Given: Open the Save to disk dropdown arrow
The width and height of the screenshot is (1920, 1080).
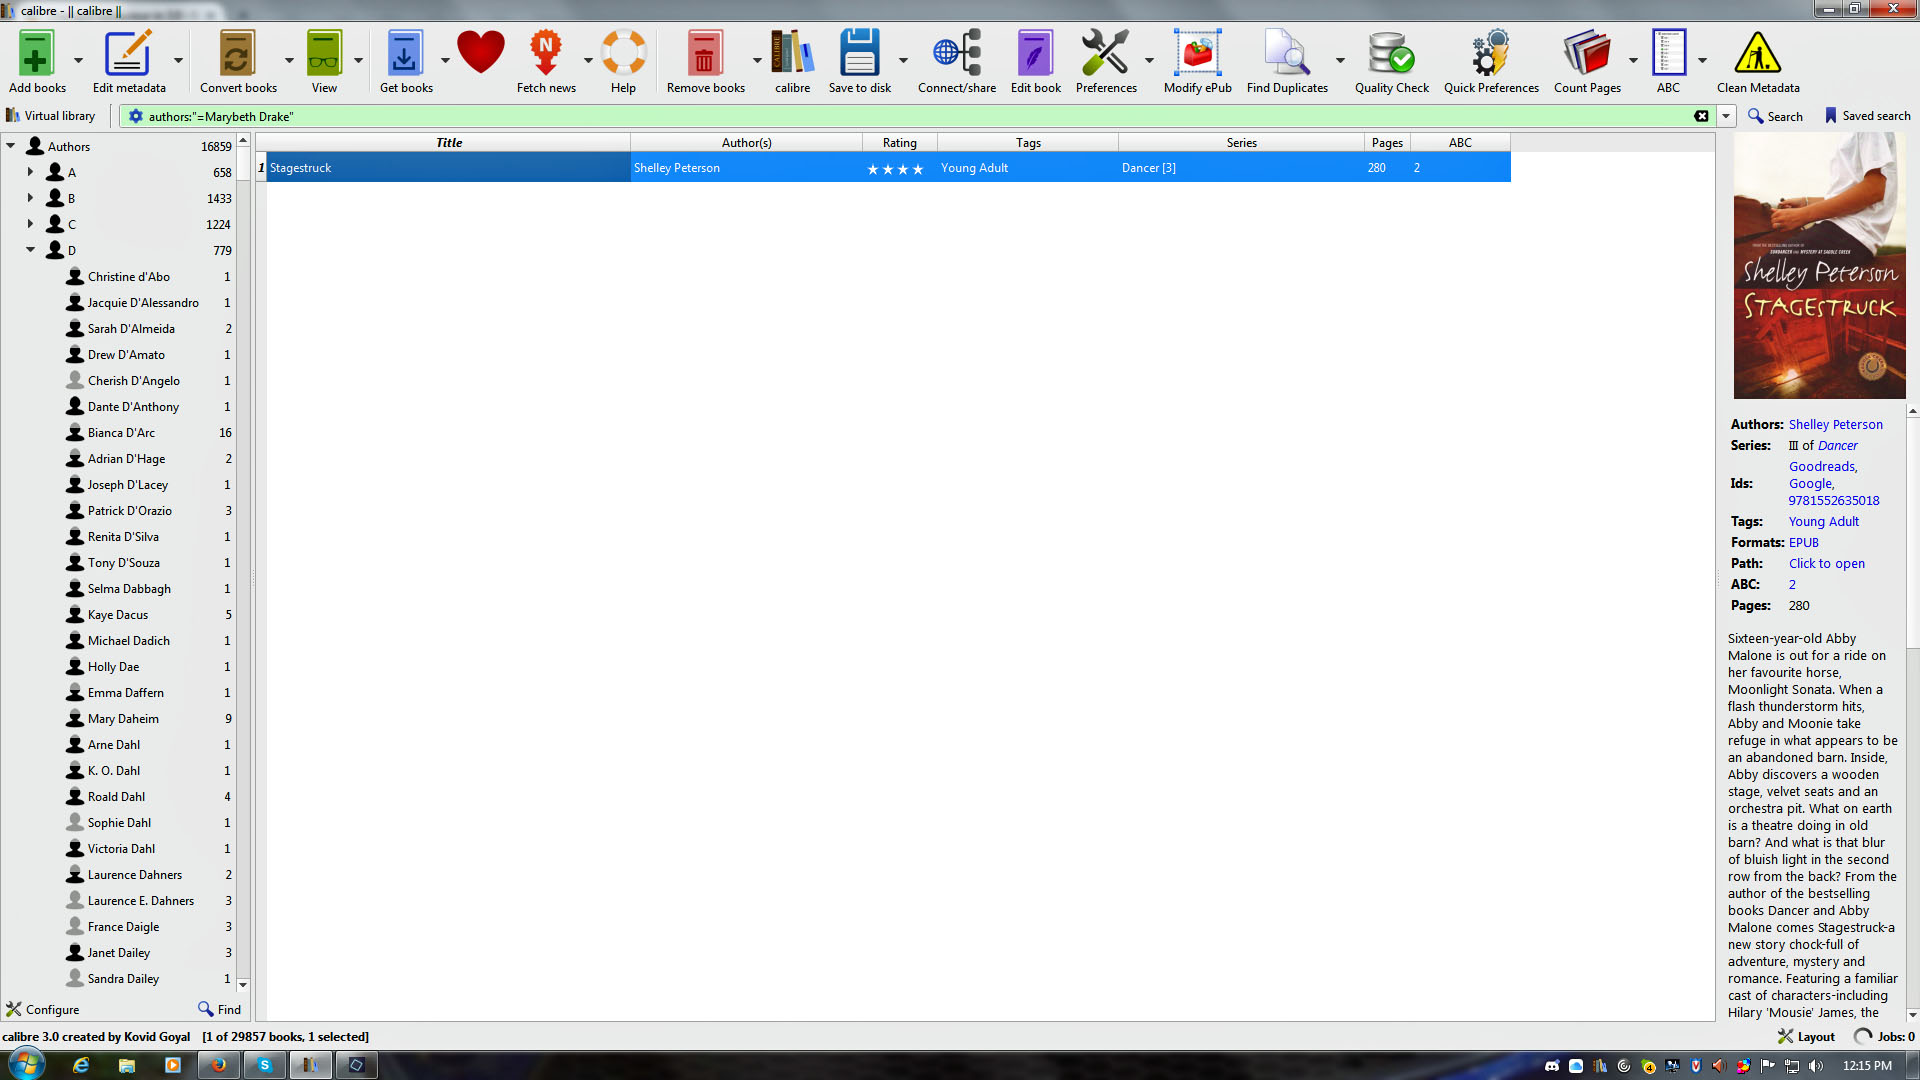Looking at the screenshot, I should tap(903, 60).
